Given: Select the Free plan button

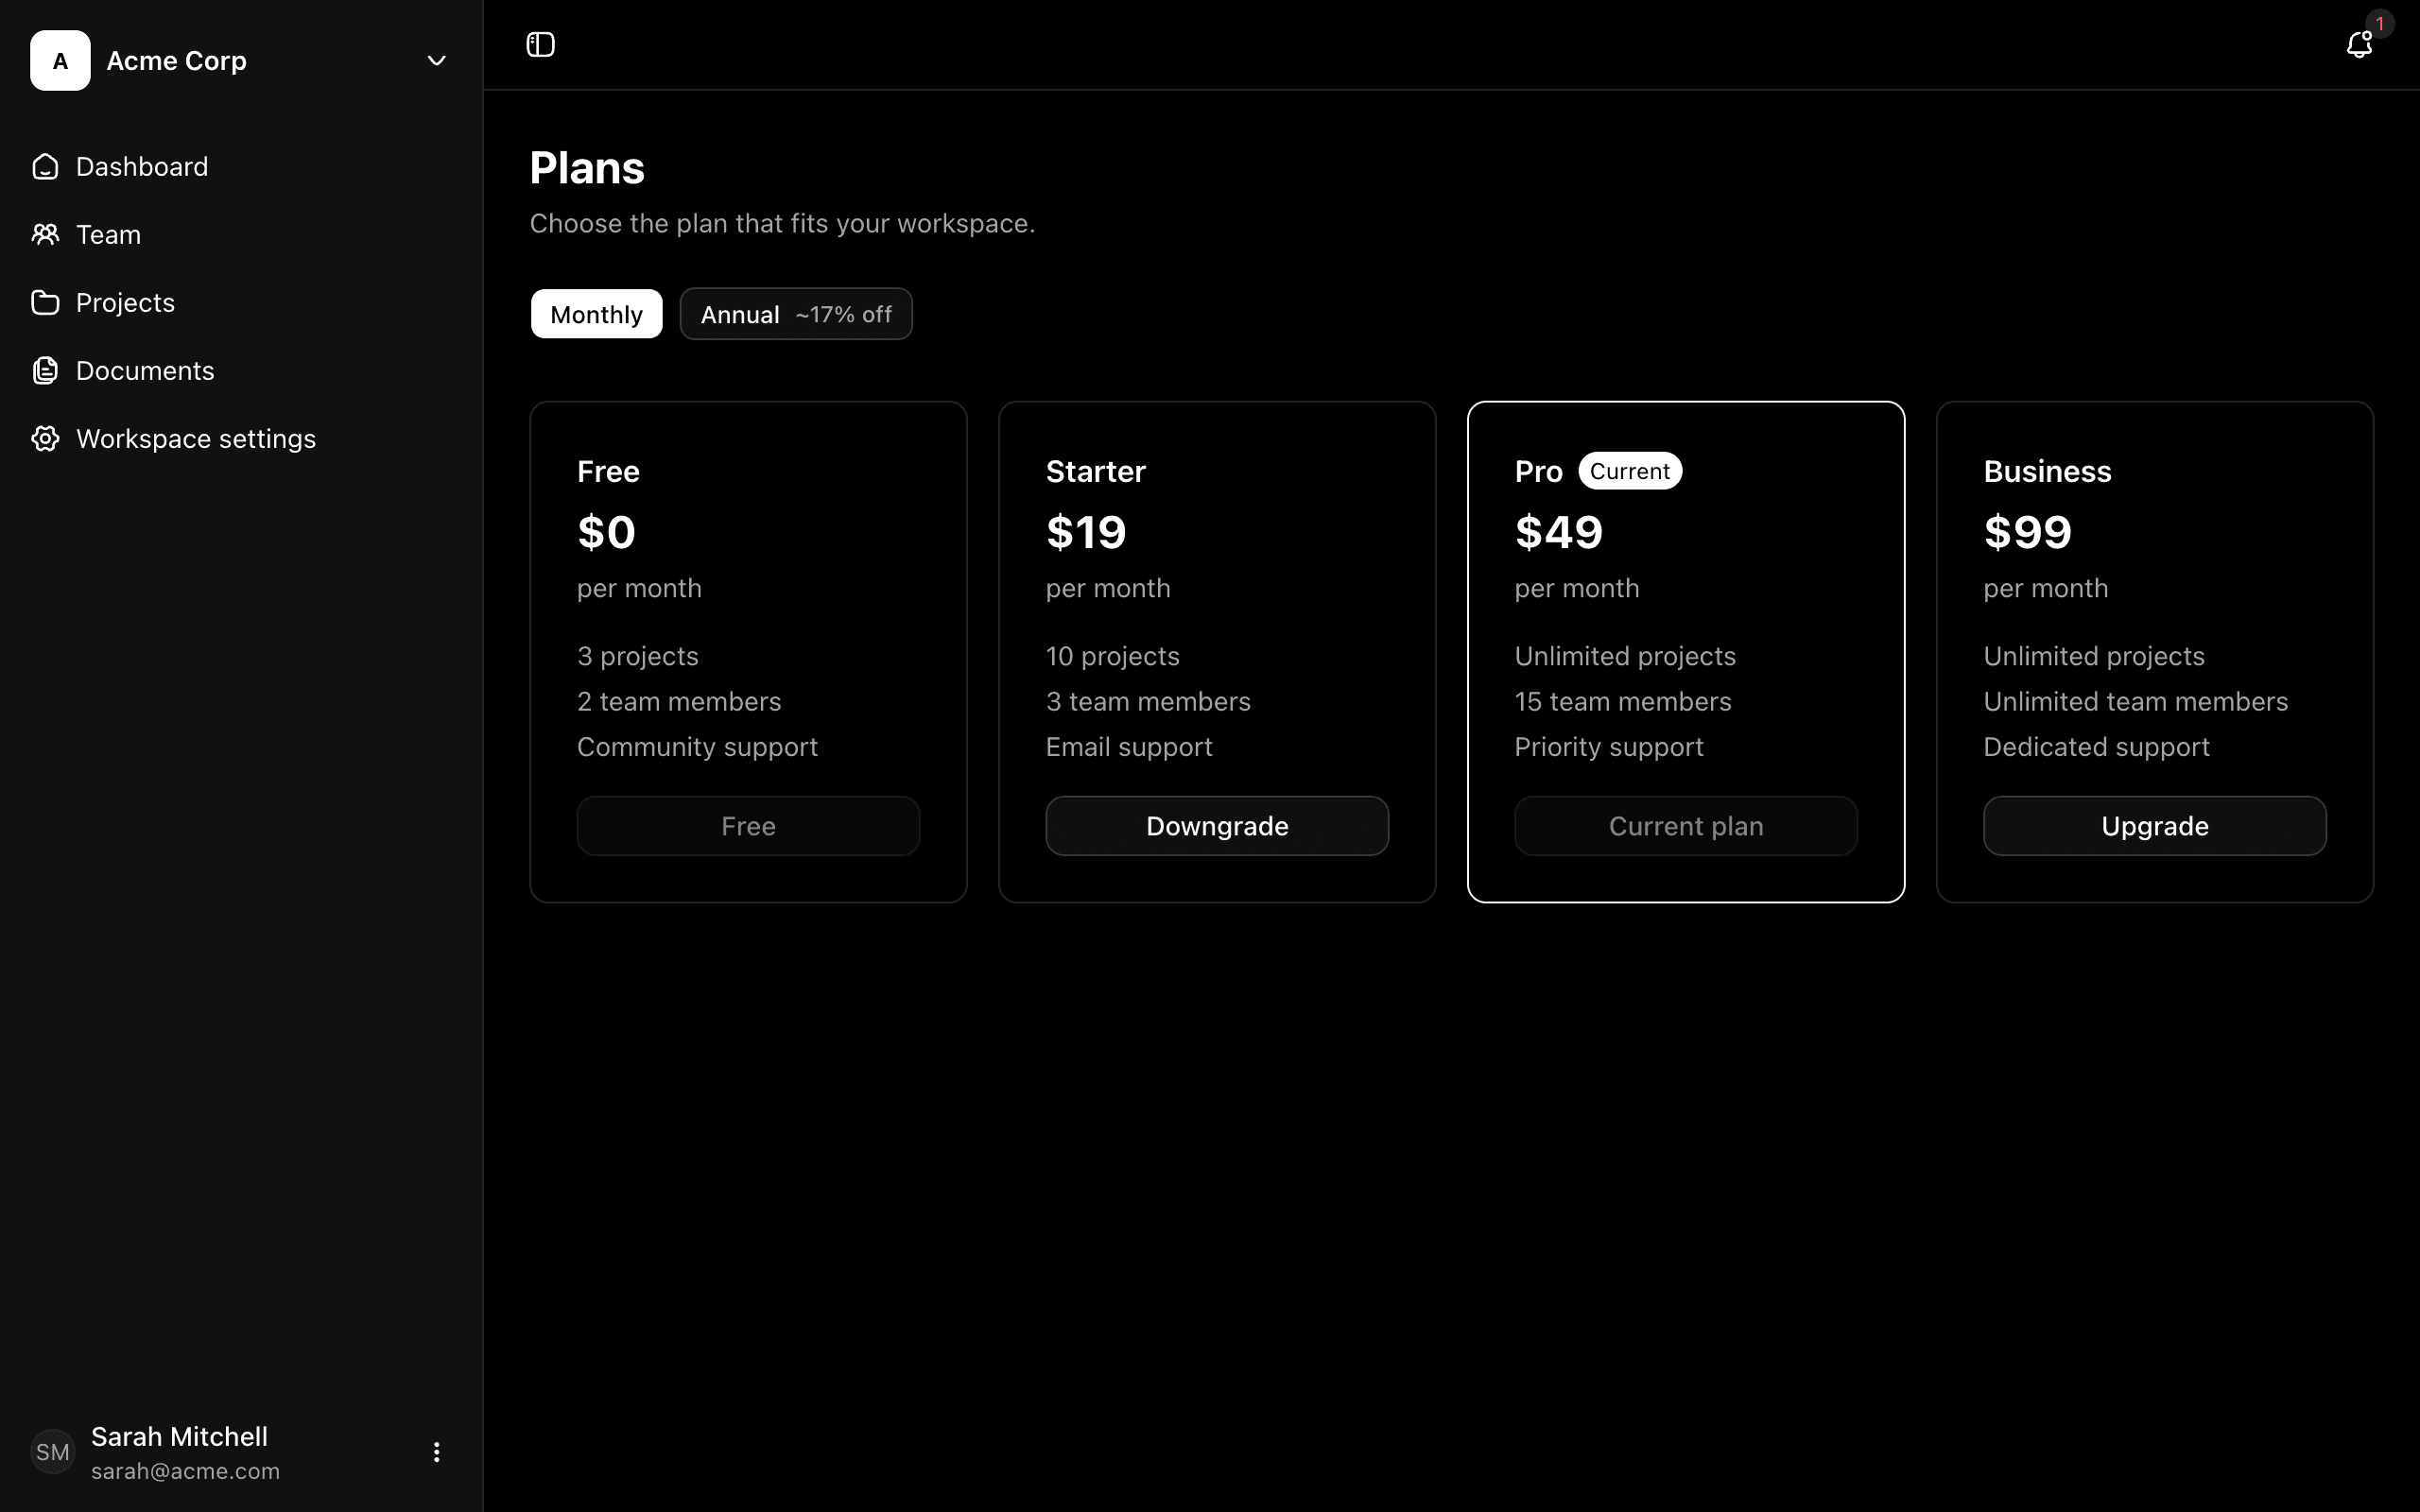Looking at the screenshot, I should [747, 825].
